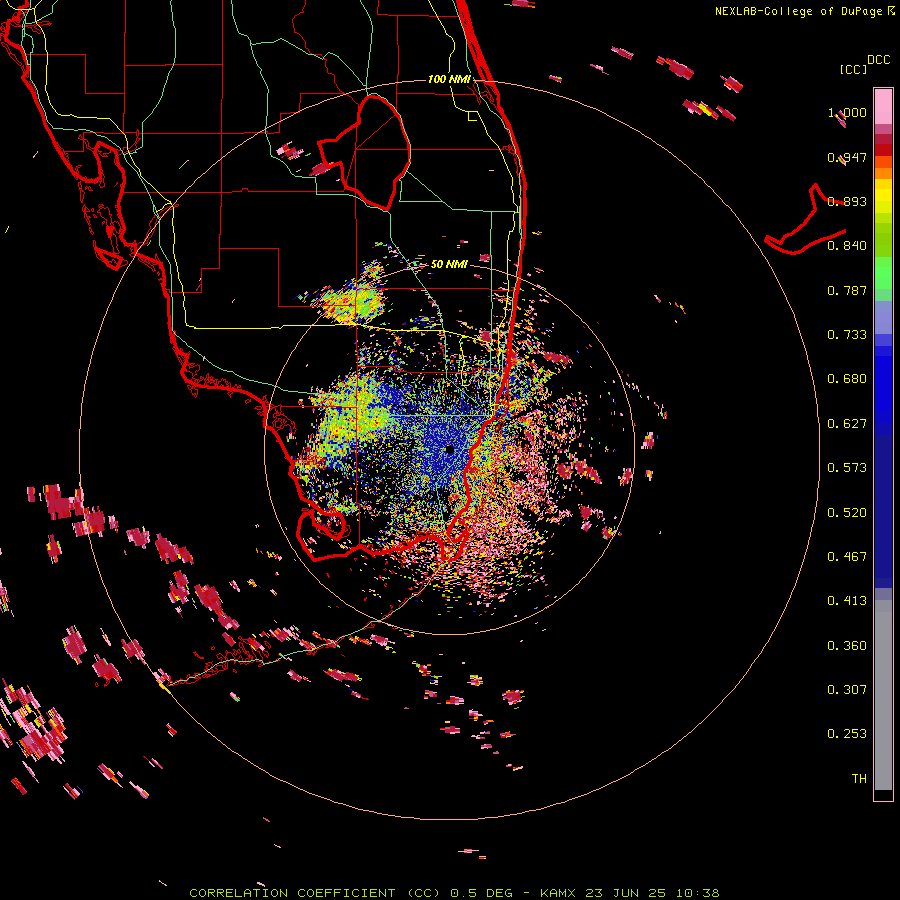Screen dimensions: 900x900
Task: Click the CORRELATION COEFFICIENT (CC) caption title
Action: click(x=317, y=893)
